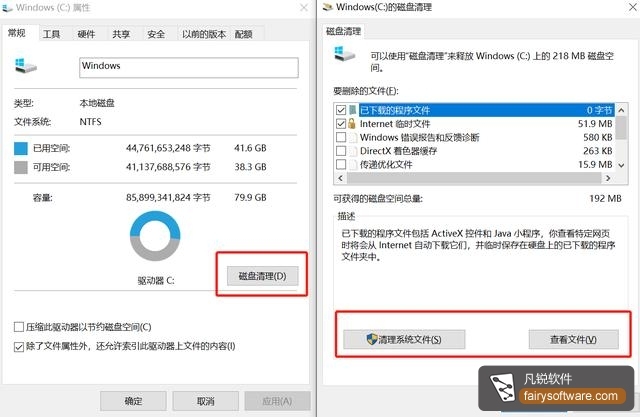Viewport: 640px width, 417px height.
Task: Enable 压缩此驱动器以节约磁盘空间 checkbox
Action: pos(19,327)
